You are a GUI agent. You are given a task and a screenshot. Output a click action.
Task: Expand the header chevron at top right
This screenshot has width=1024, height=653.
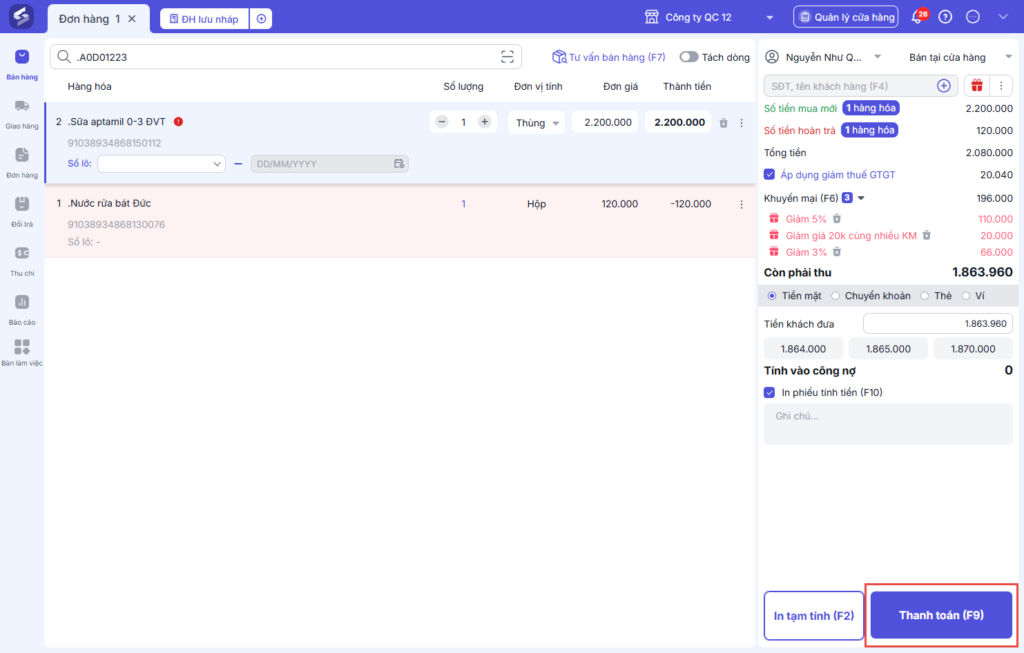[1003, 17]
